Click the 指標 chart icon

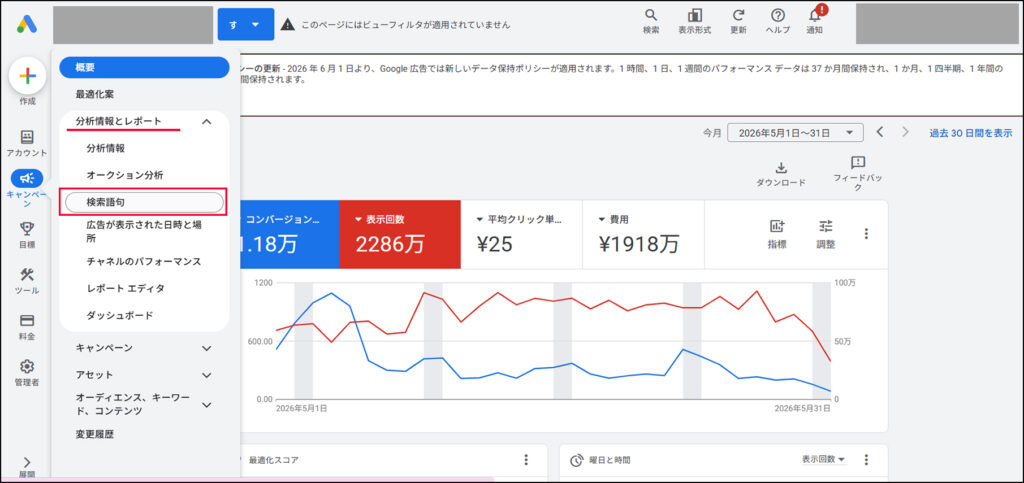click(x=777, y=226)
